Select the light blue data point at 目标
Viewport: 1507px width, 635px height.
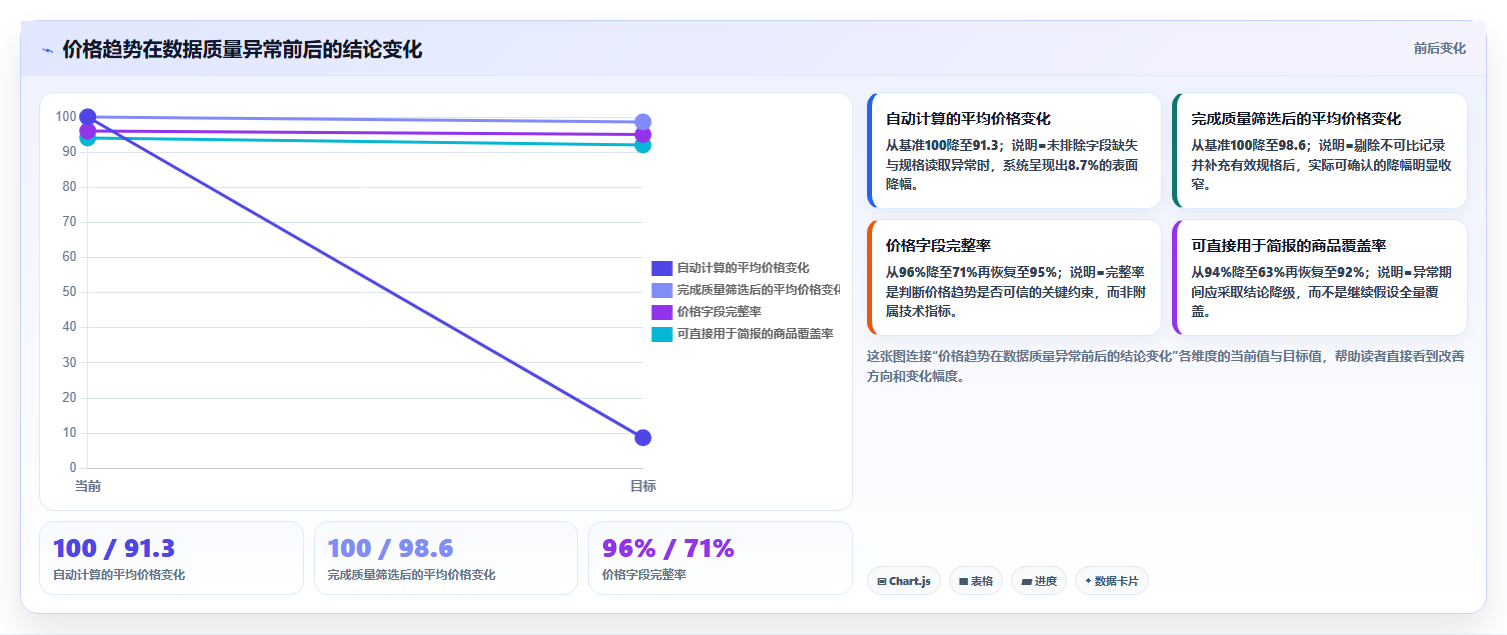pos(643,122)
